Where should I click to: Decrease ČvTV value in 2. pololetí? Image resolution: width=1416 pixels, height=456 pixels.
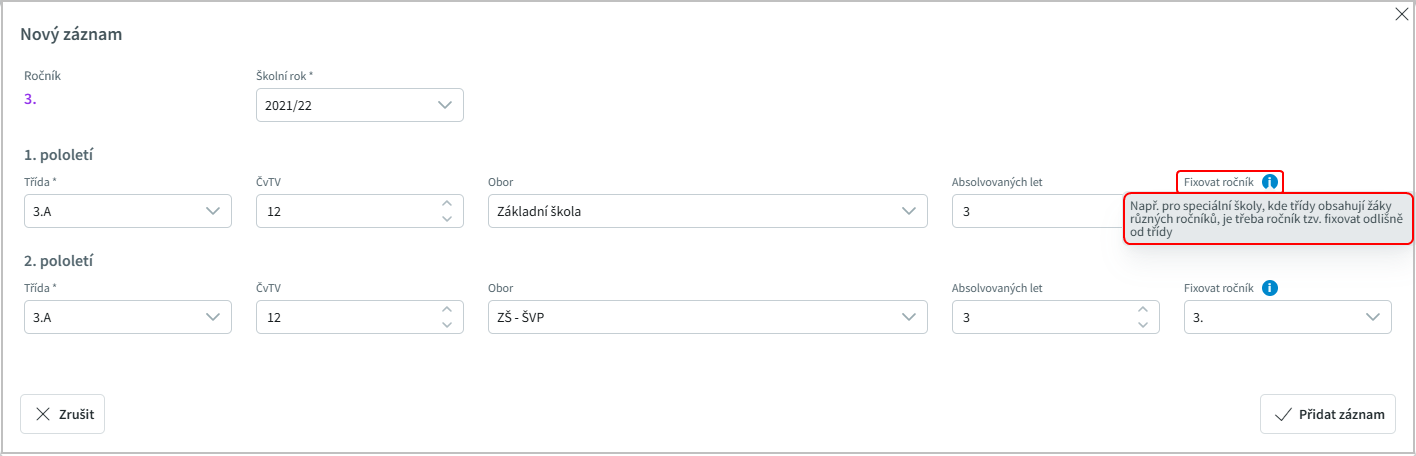[446, 324]
